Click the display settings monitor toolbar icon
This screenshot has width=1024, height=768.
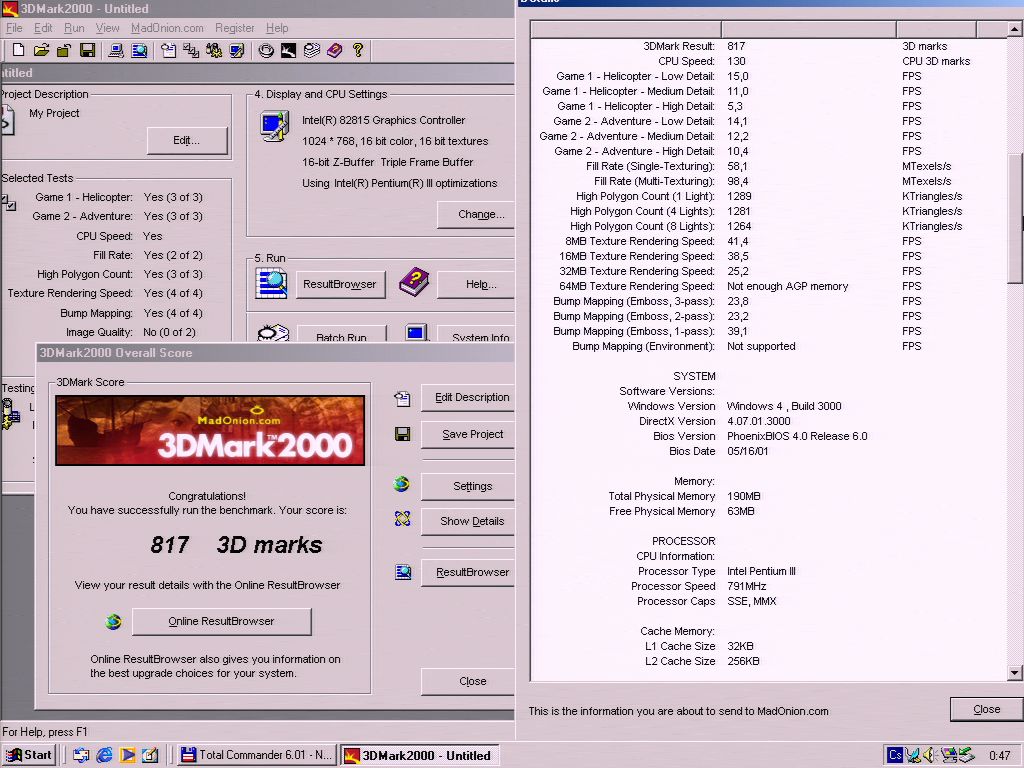pyautogui.click(x=236, y=50)
